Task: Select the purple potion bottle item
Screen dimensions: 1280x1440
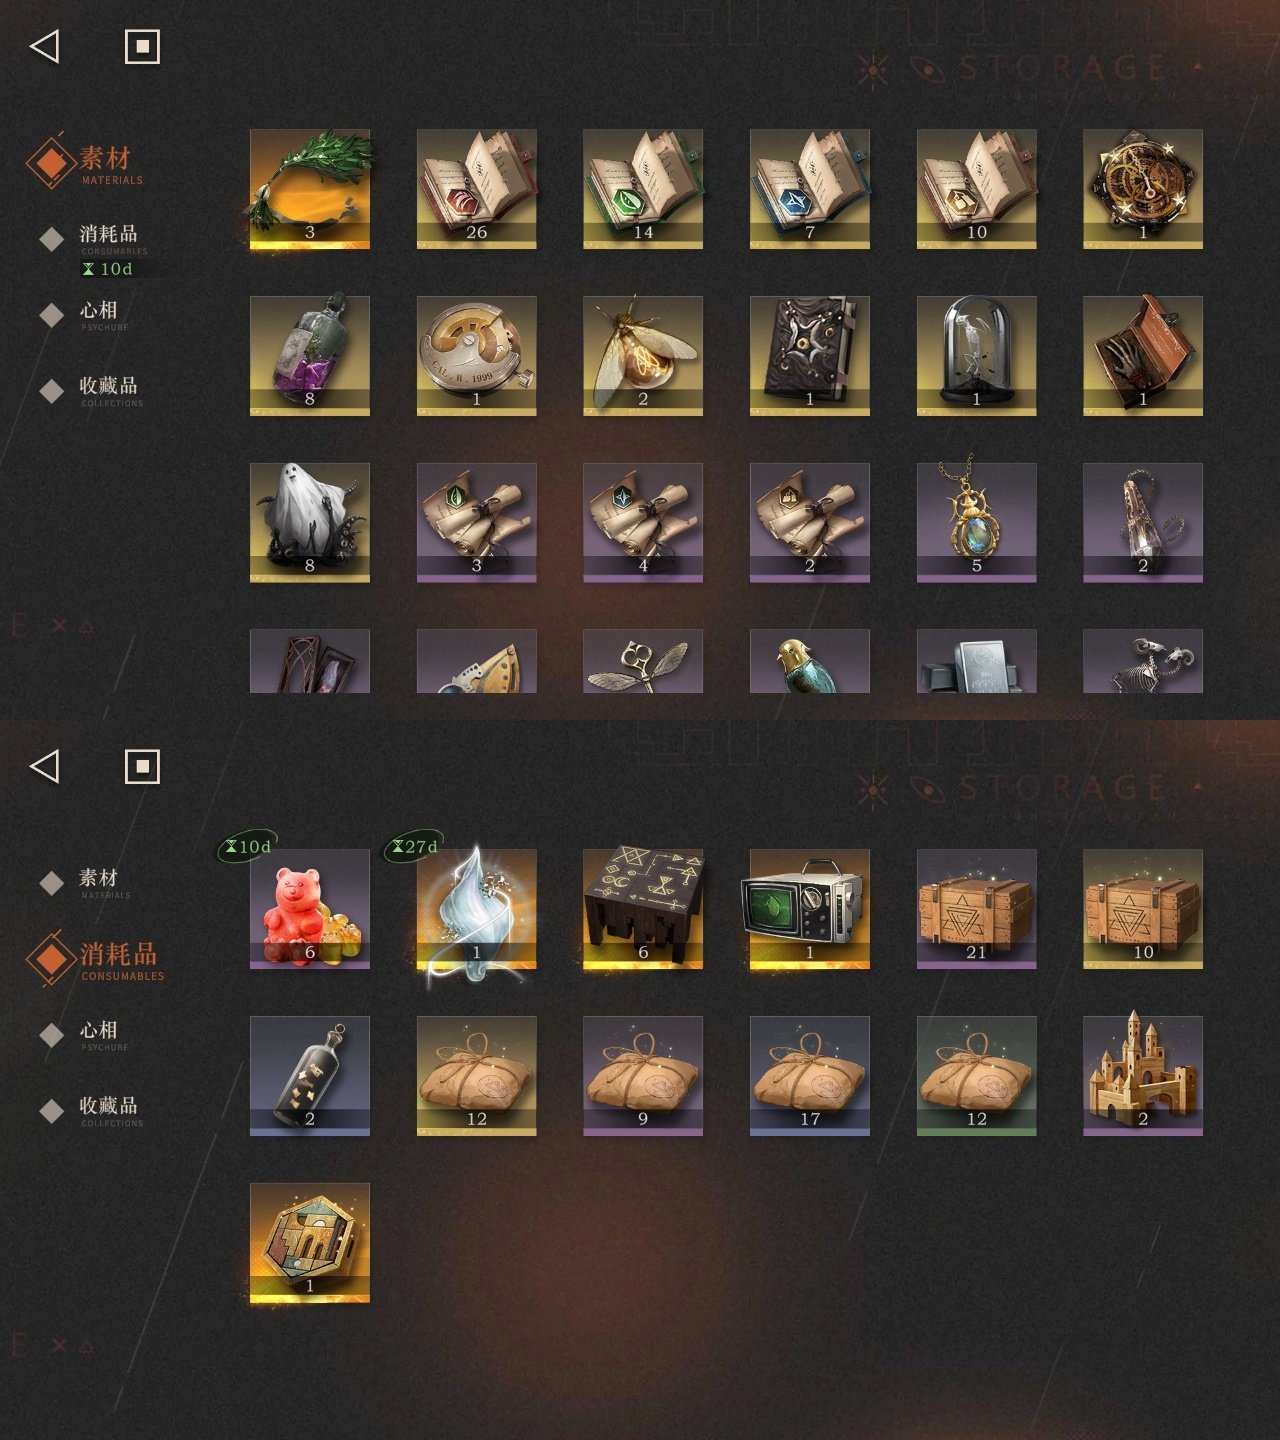Action: pos(310,356)
